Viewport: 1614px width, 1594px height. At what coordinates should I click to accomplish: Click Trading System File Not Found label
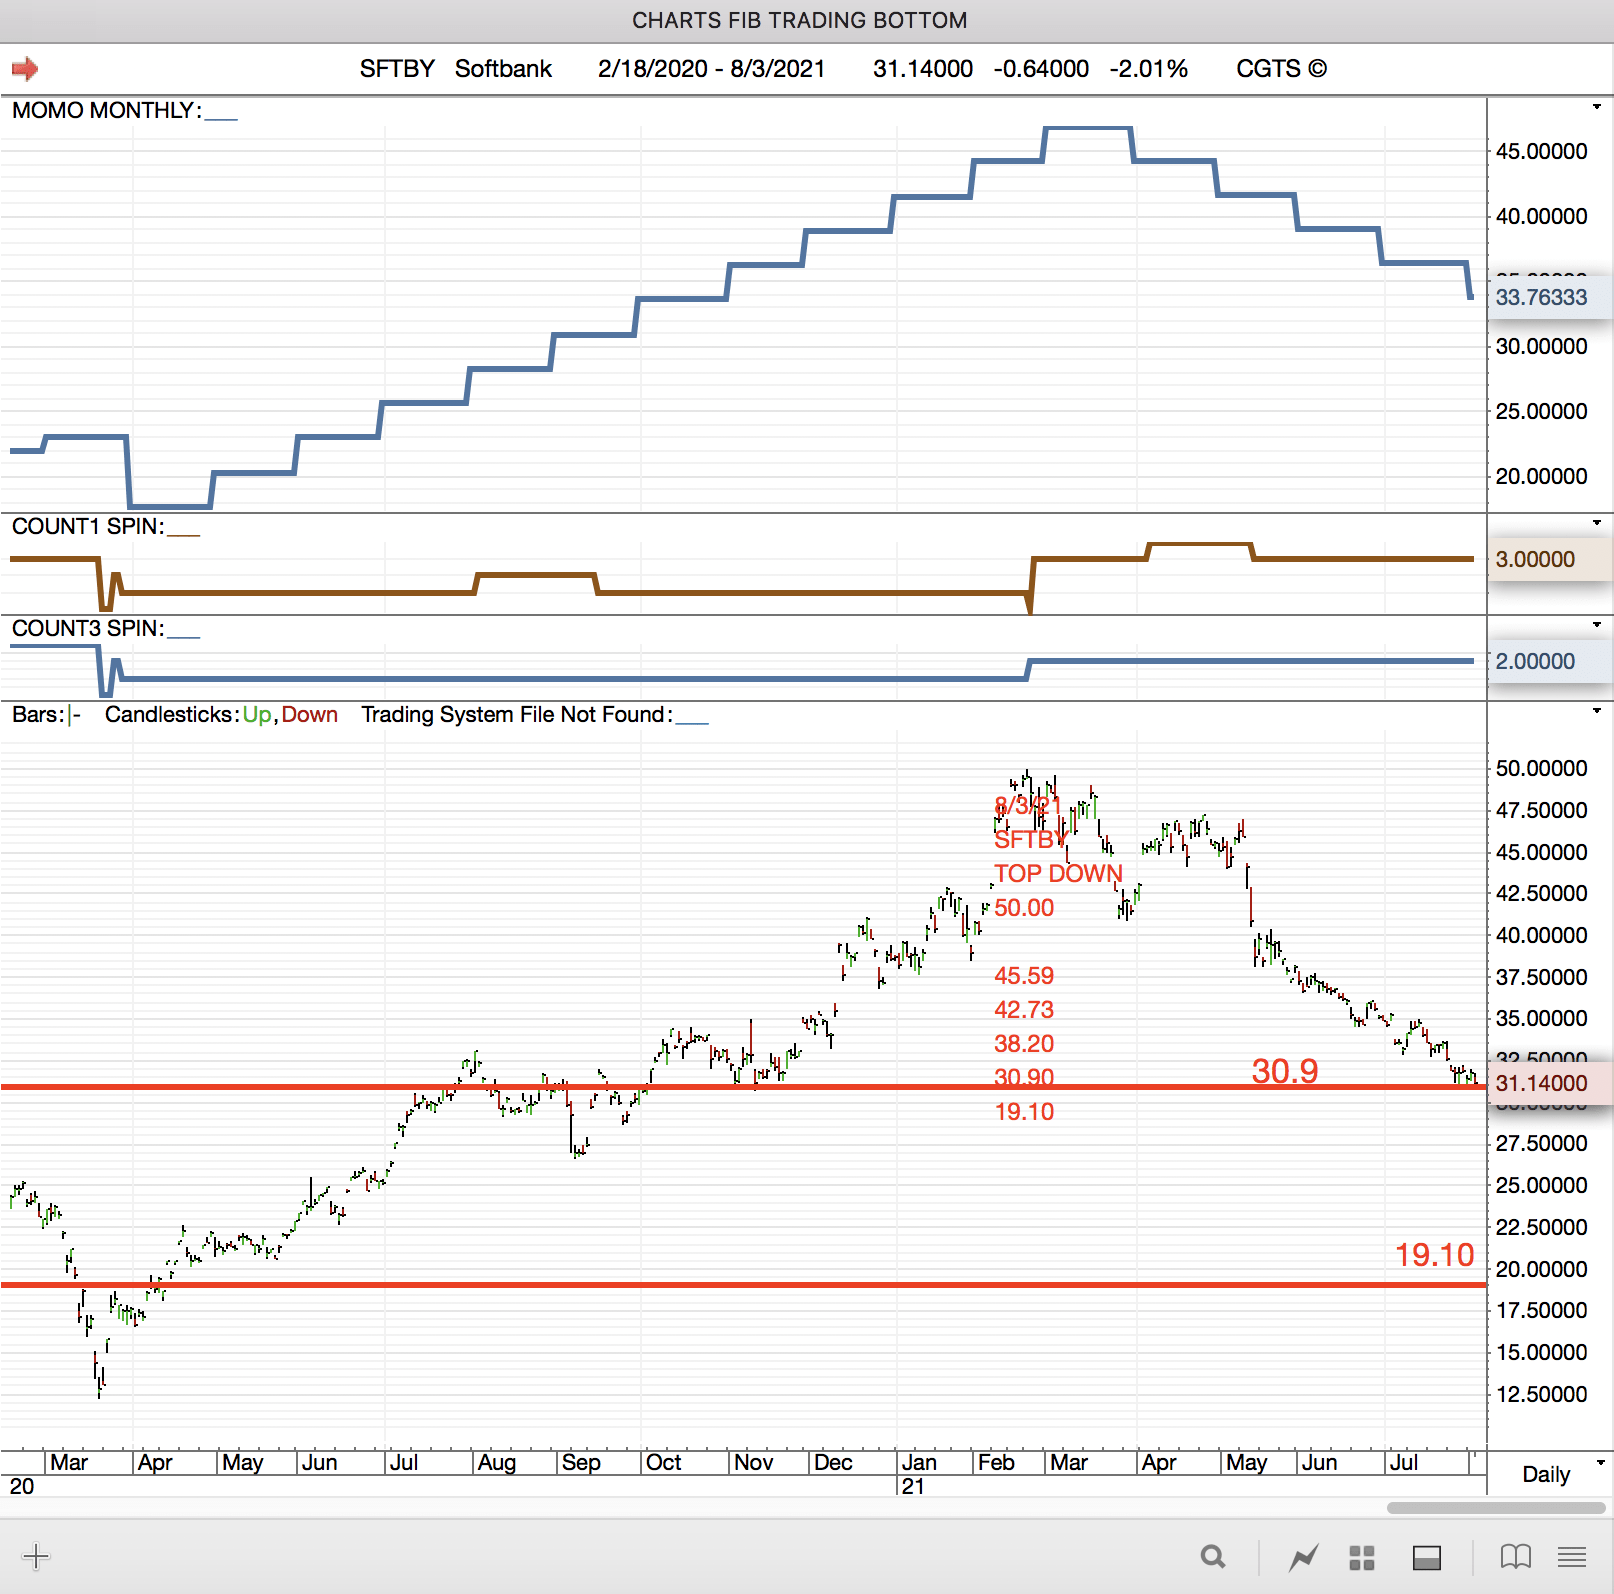click(x=516, y=714)
